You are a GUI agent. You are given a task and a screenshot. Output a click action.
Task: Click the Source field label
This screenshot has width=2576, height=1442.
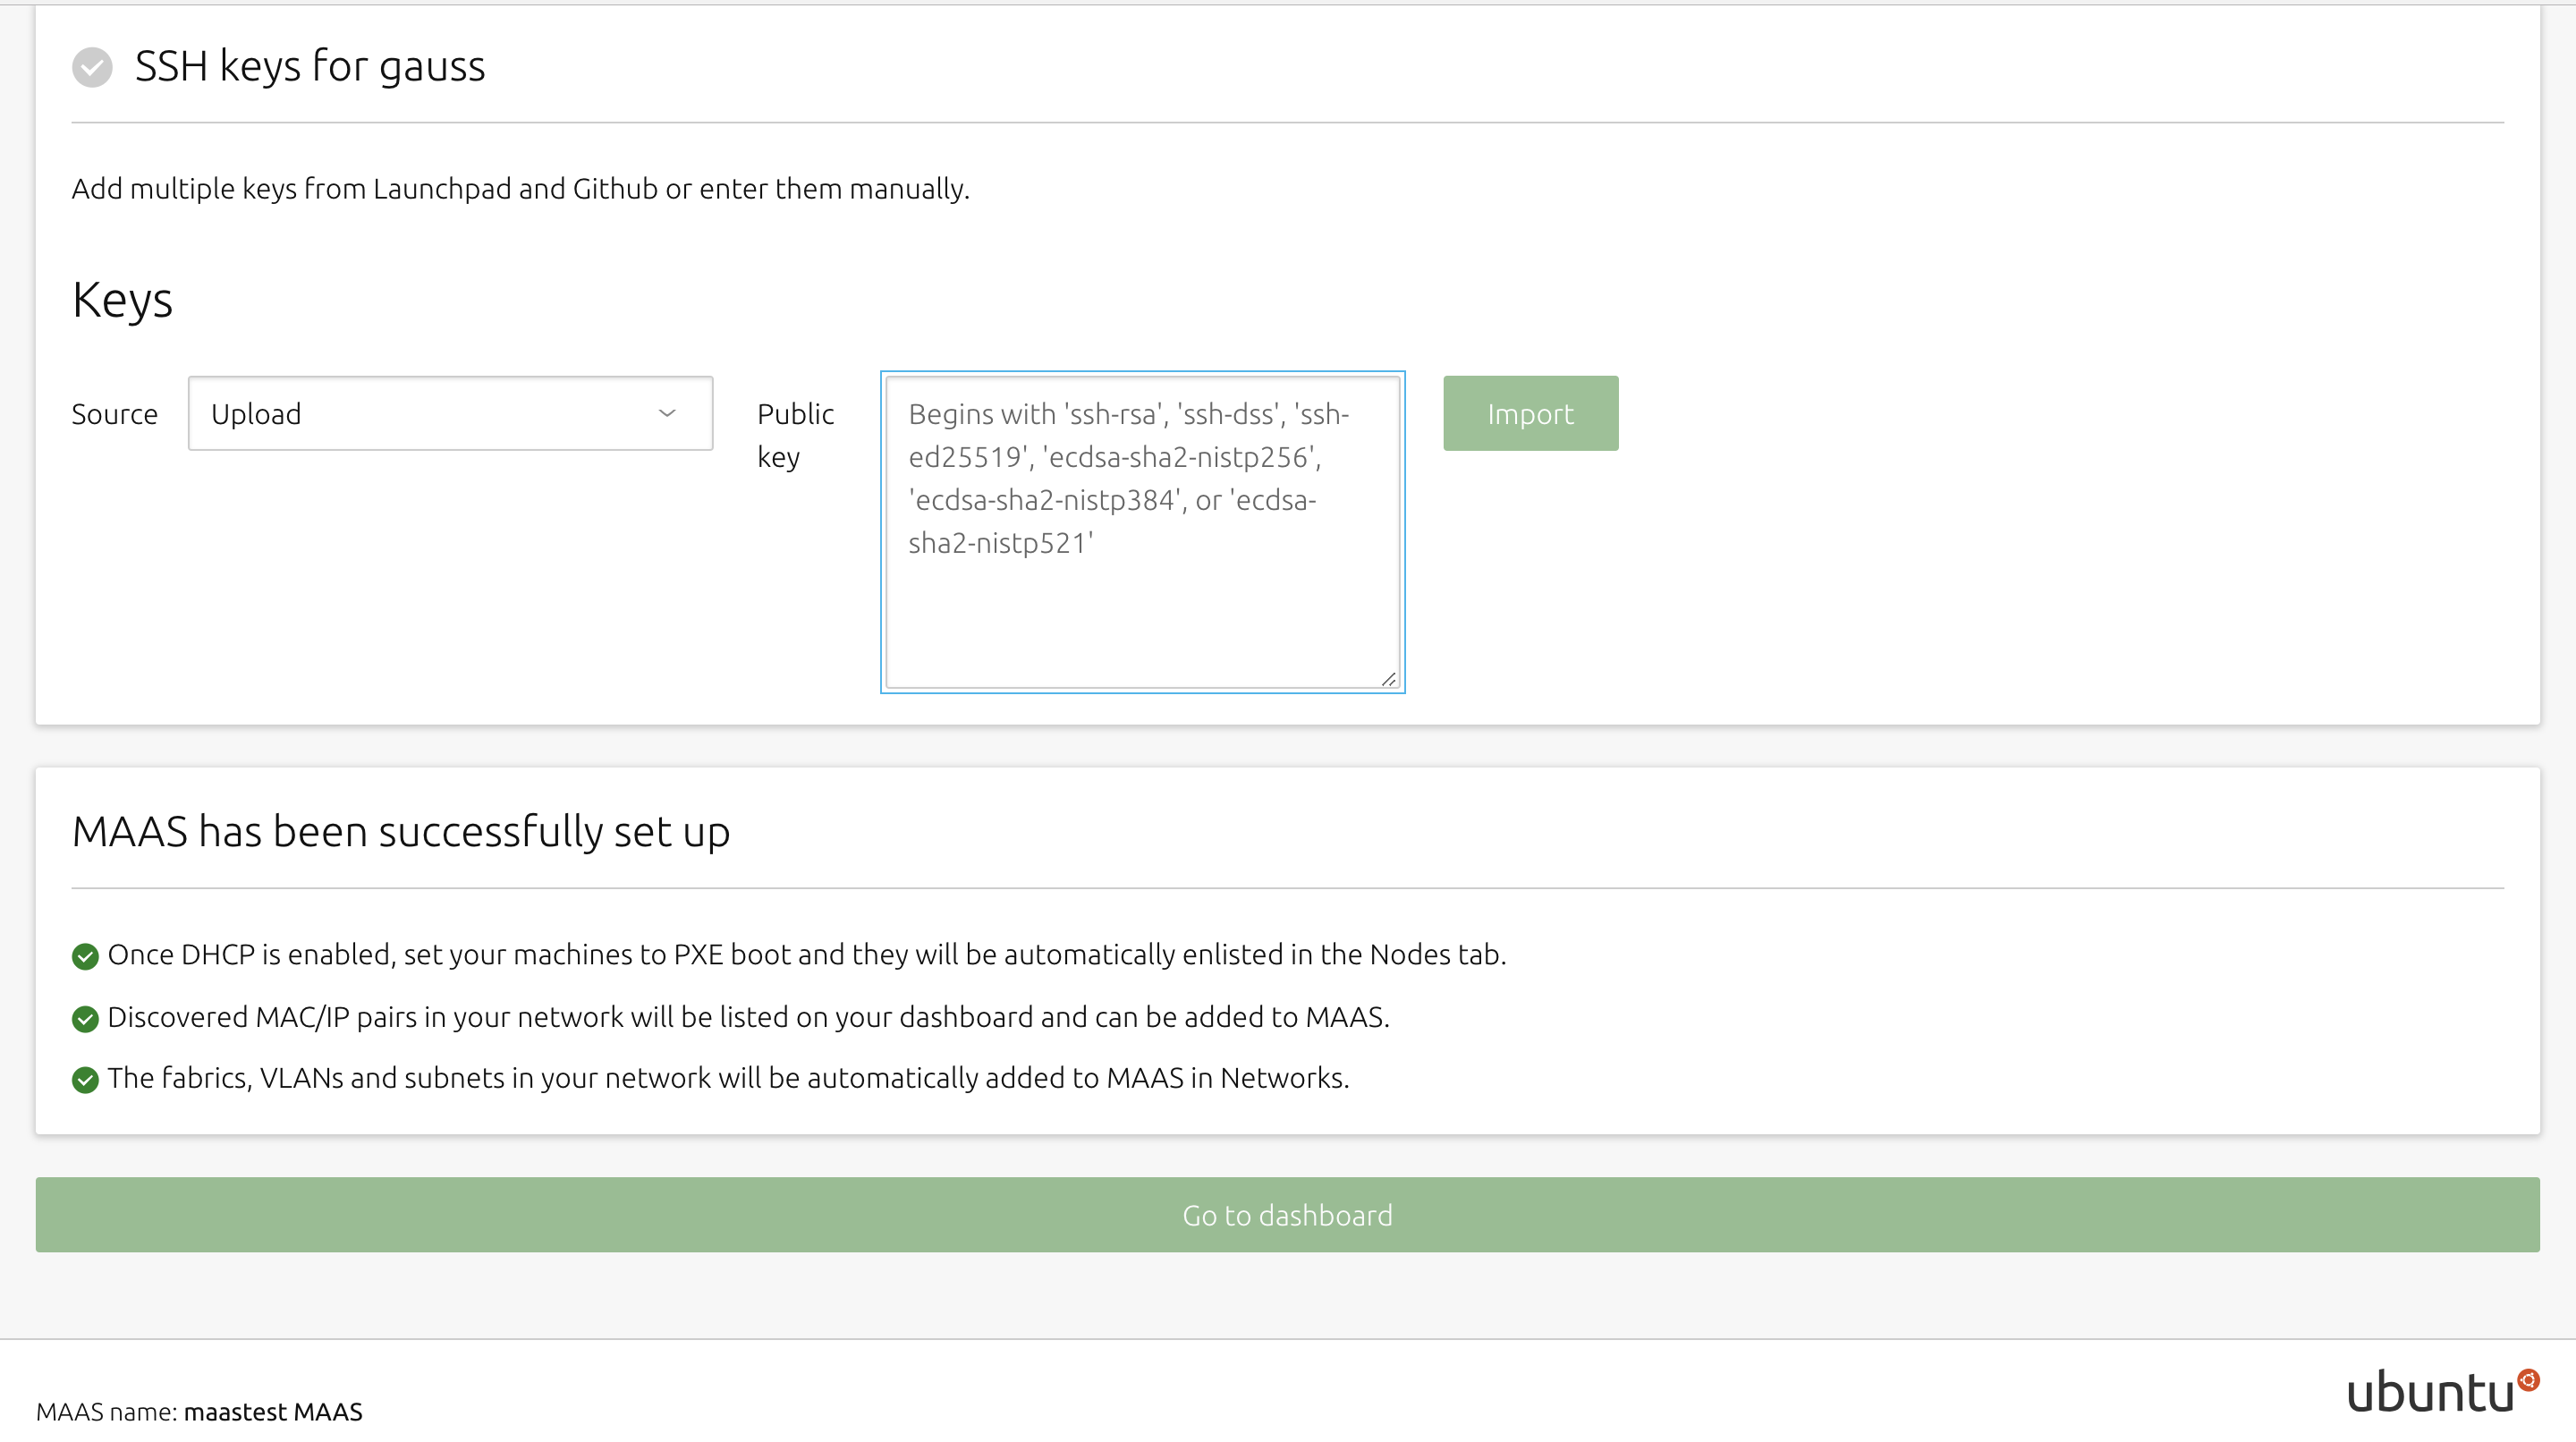(114, 414)
